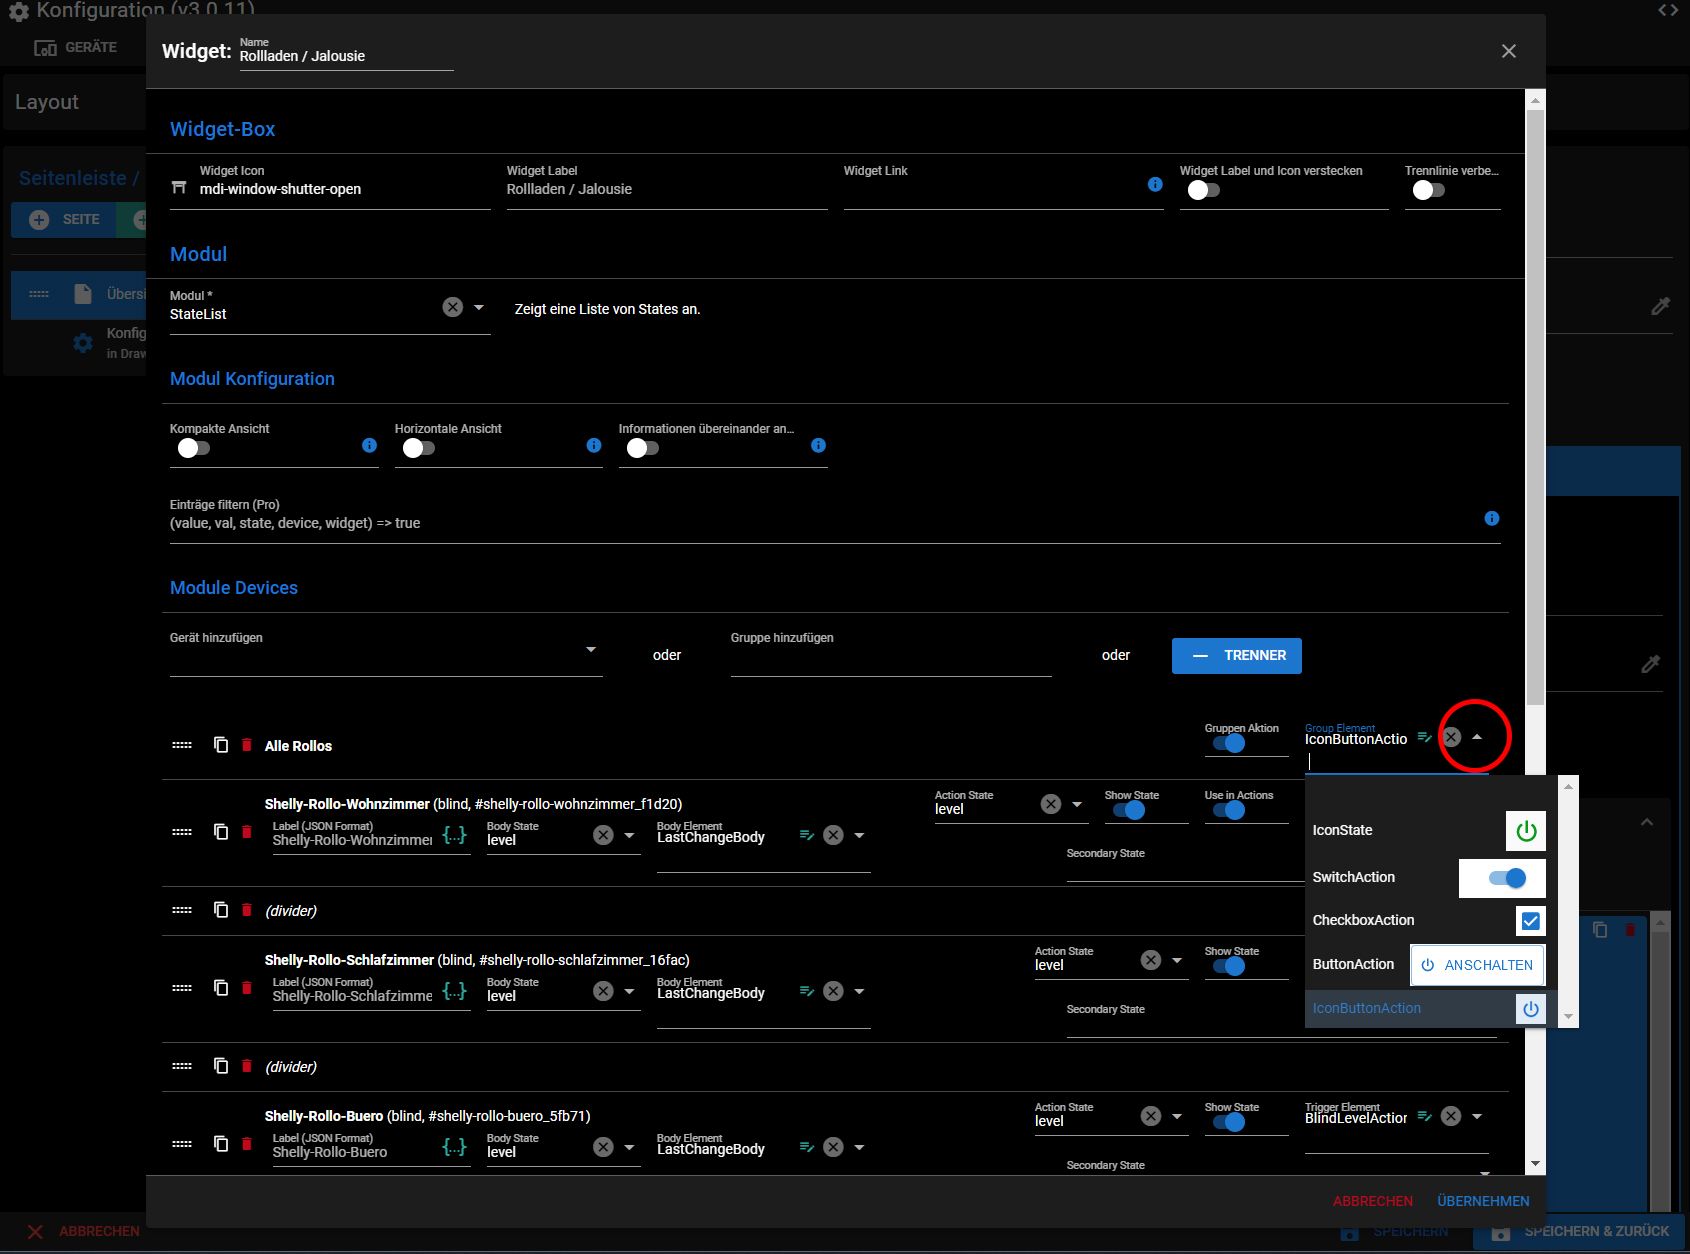Image resolution: width=1690 pixels, height=1254 pixels.
Task: Toggle the Trennlinie verbergen switch
Action: pyautogui.click(x=1429, y=190)
